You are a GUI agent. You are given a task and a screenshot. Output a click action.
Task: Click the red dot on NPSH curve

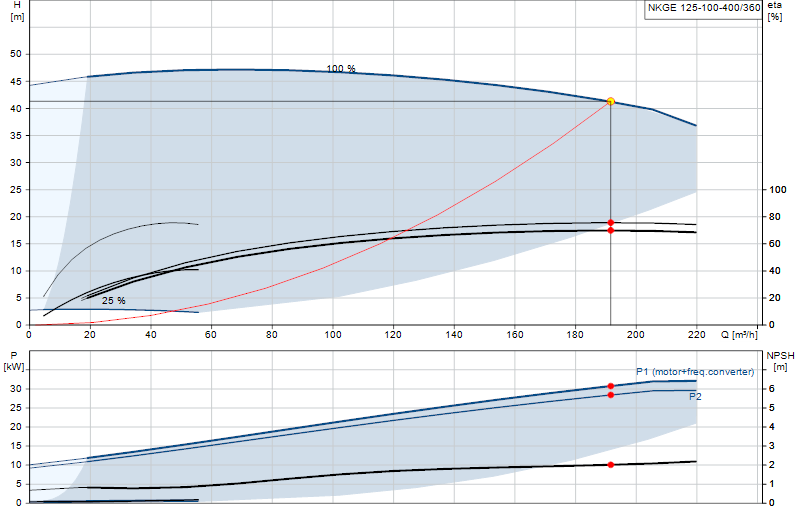tap(611, 465)
